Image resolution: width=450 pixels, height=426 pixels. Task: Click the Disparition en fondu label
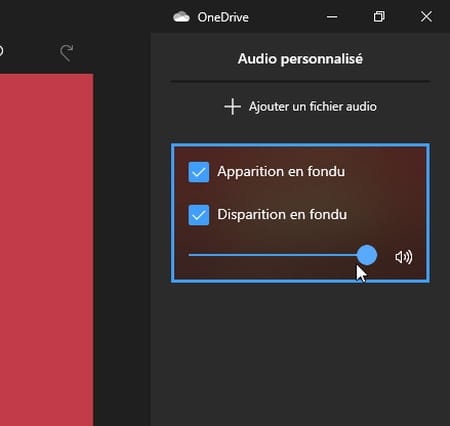click(282, 214)
